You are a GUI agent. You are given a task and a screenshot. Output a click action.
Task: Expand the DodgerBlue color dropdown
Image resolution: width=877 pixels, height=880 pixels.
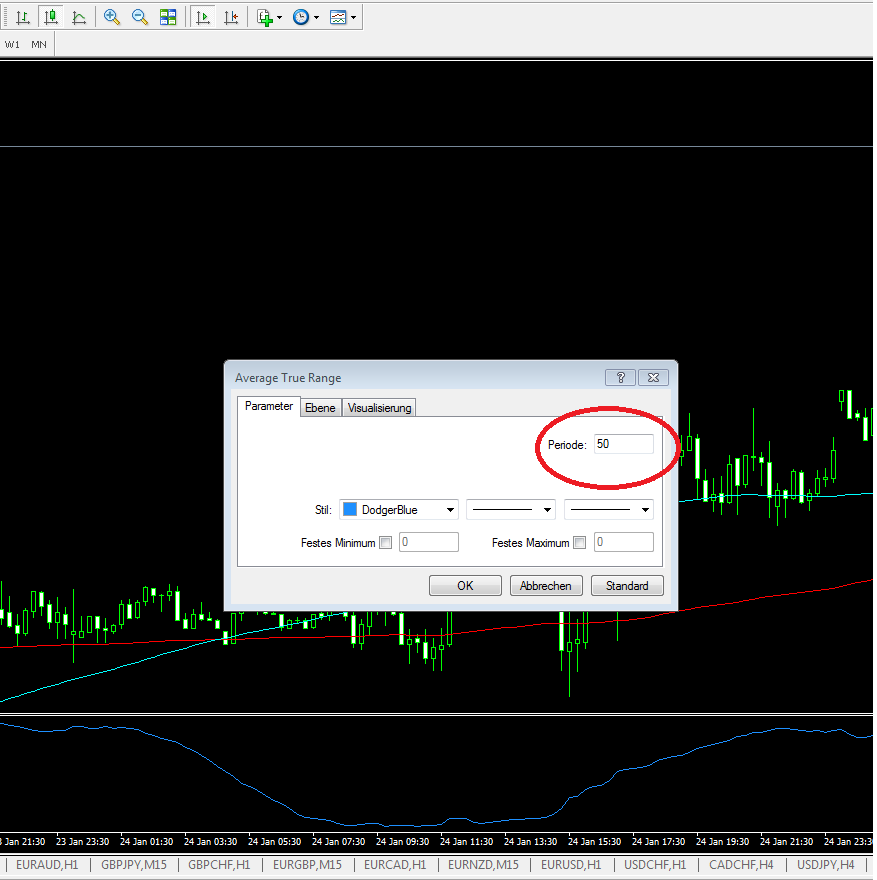pyautogui.click(x=450, y=510)
